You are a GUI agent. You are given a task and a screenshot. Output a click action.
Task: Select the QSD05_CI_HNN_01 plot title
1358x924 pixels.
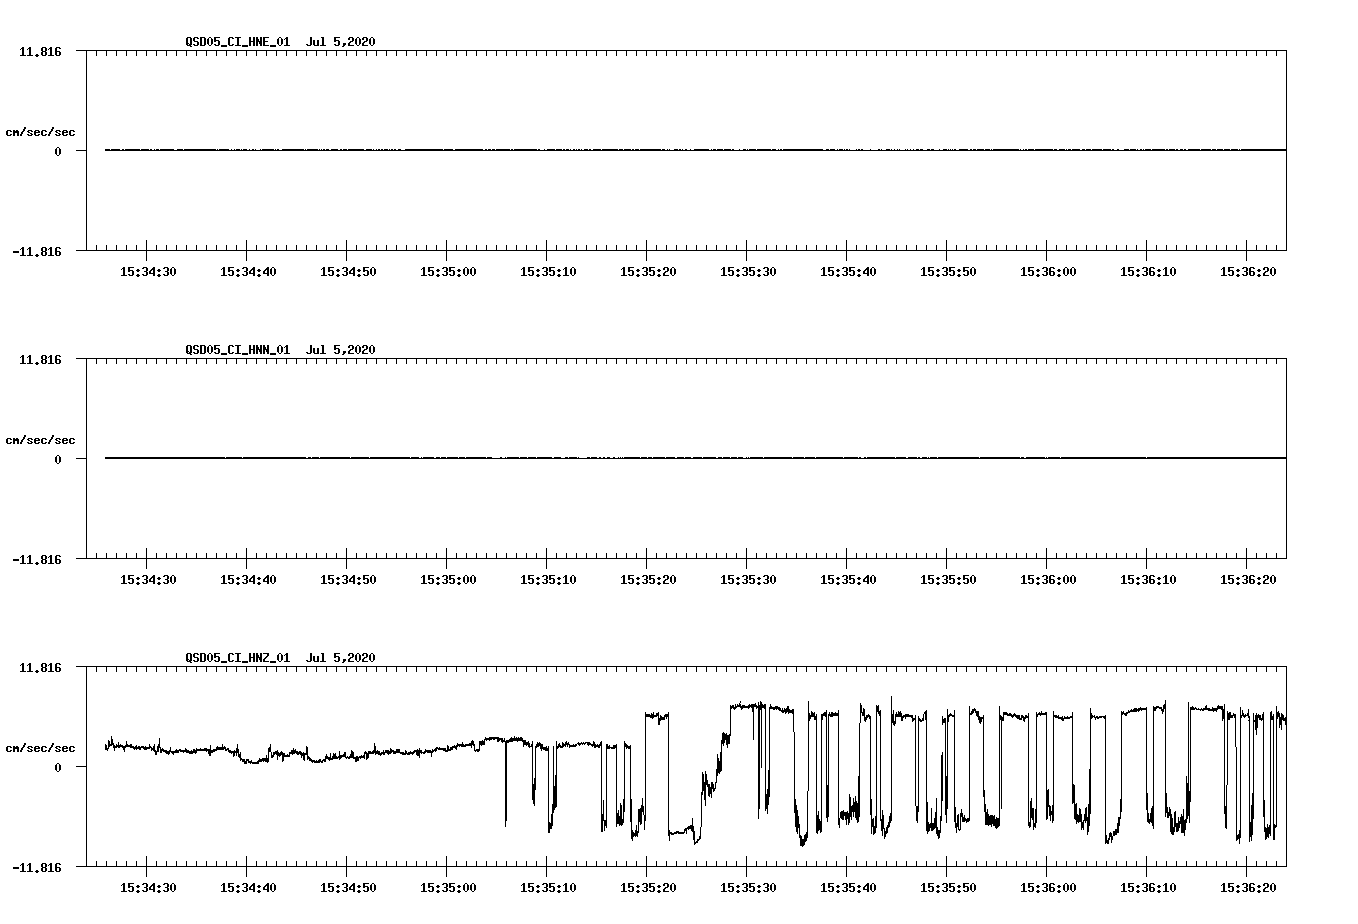pos(238,350)
